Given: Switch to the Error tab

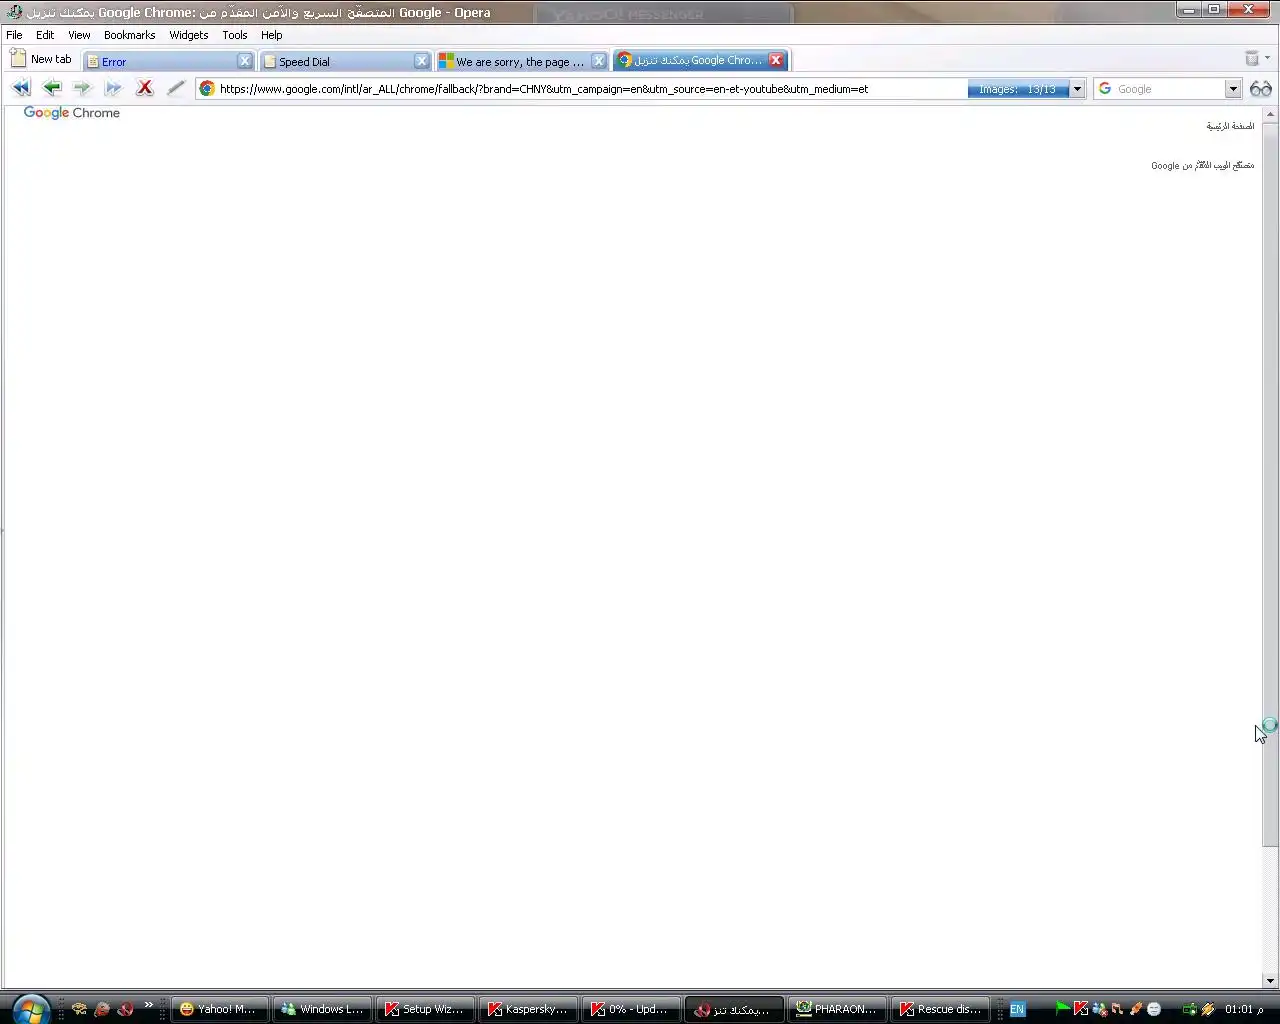Looking at the screenshot, I should point(160,61).
